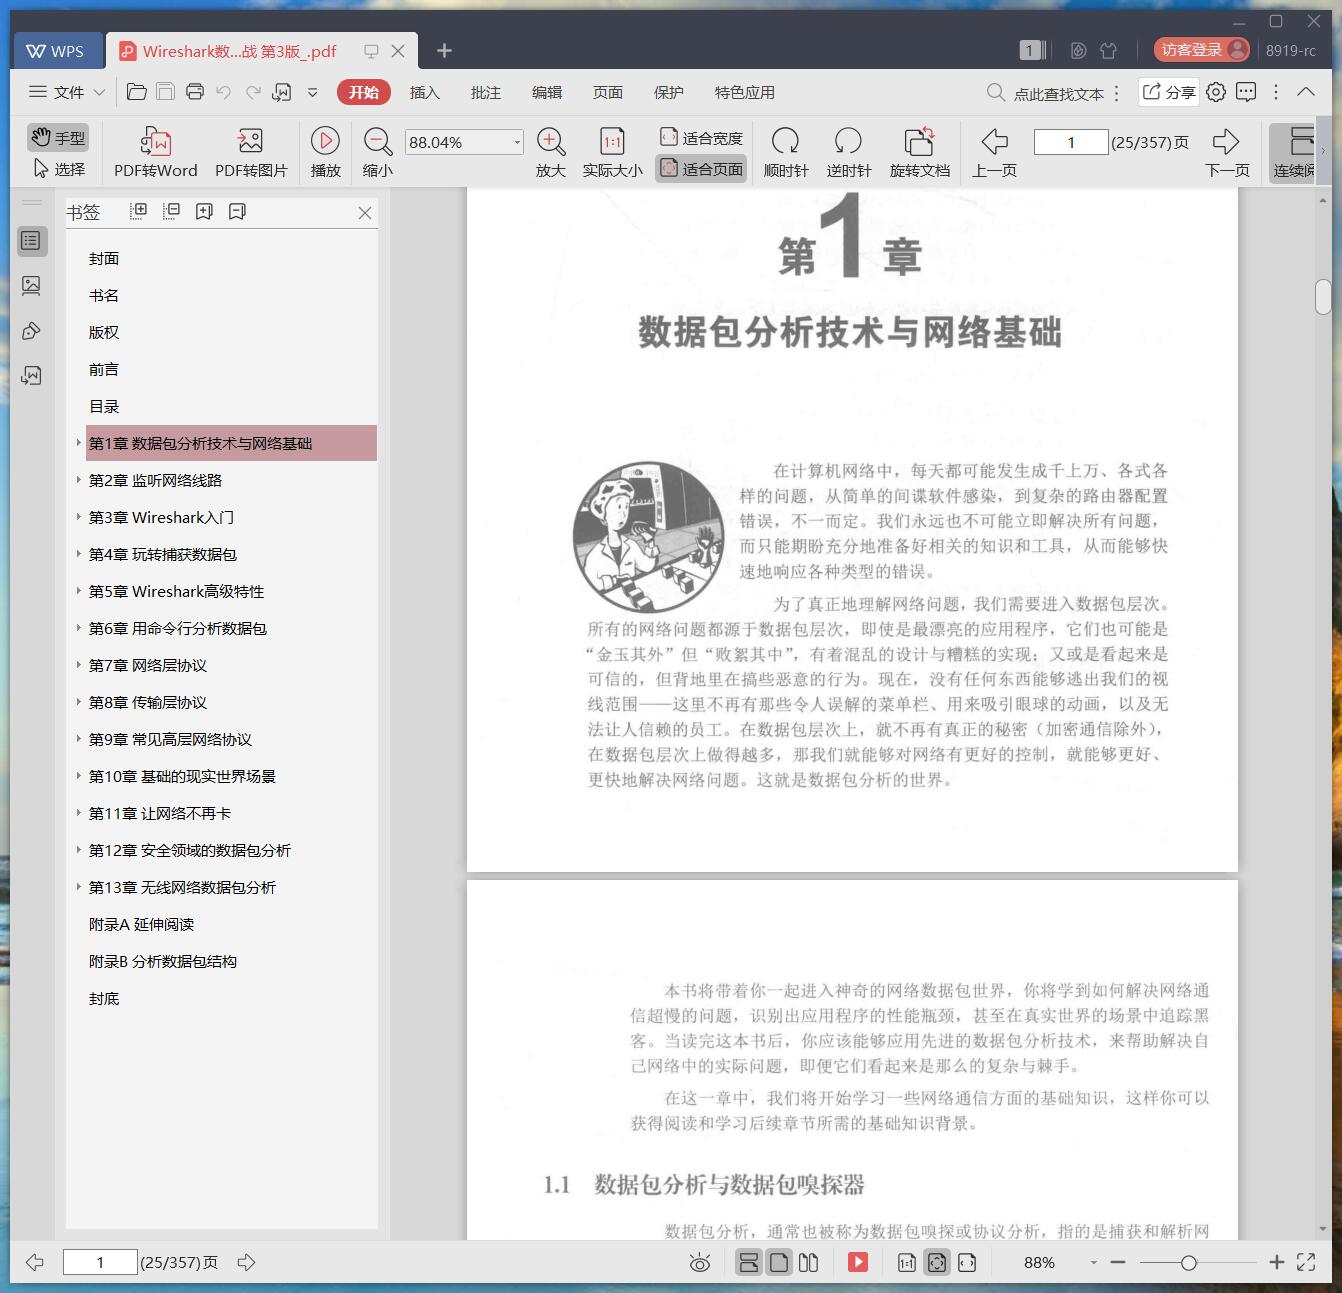This screenshot has width=1342, height=1293.
Task: Click the add bookmark icon
Action: click(x=204, y=211)
